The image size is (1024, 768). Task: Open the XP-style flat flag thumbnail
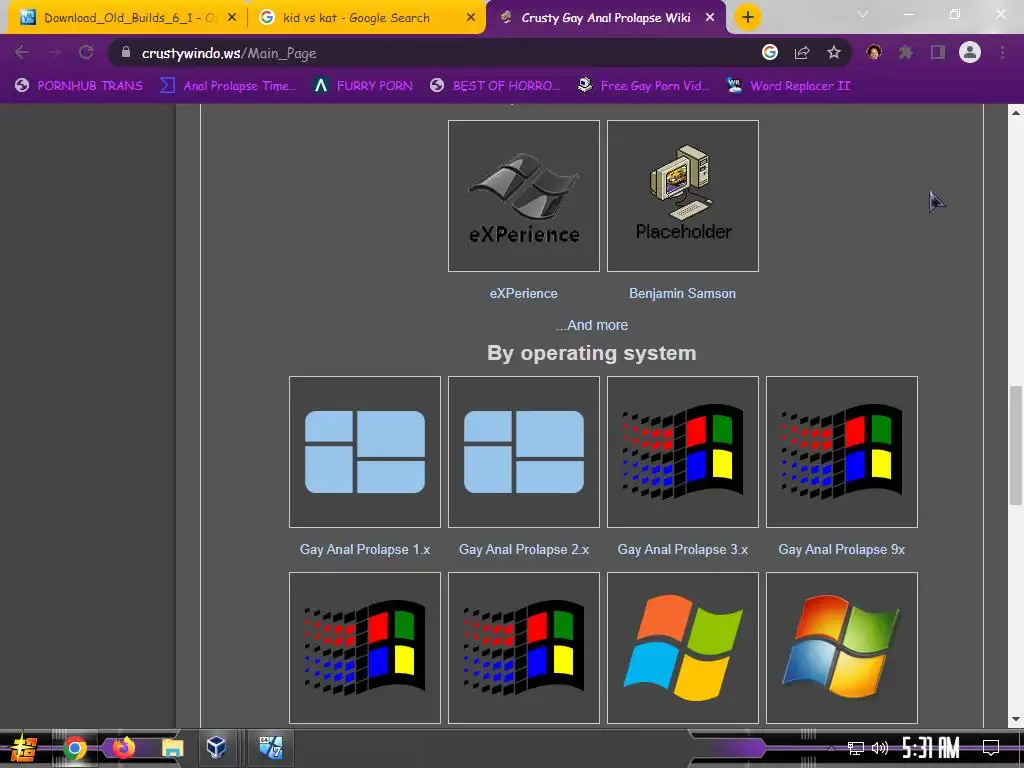click(x=682, y=648)
